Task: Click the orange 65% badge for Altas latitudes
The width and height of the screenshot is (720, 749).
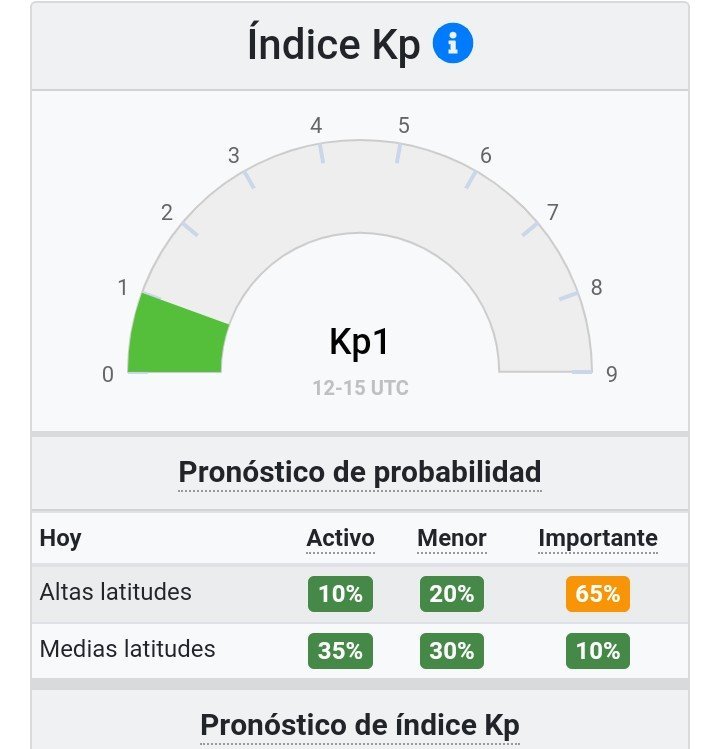Action: [598, 594]
